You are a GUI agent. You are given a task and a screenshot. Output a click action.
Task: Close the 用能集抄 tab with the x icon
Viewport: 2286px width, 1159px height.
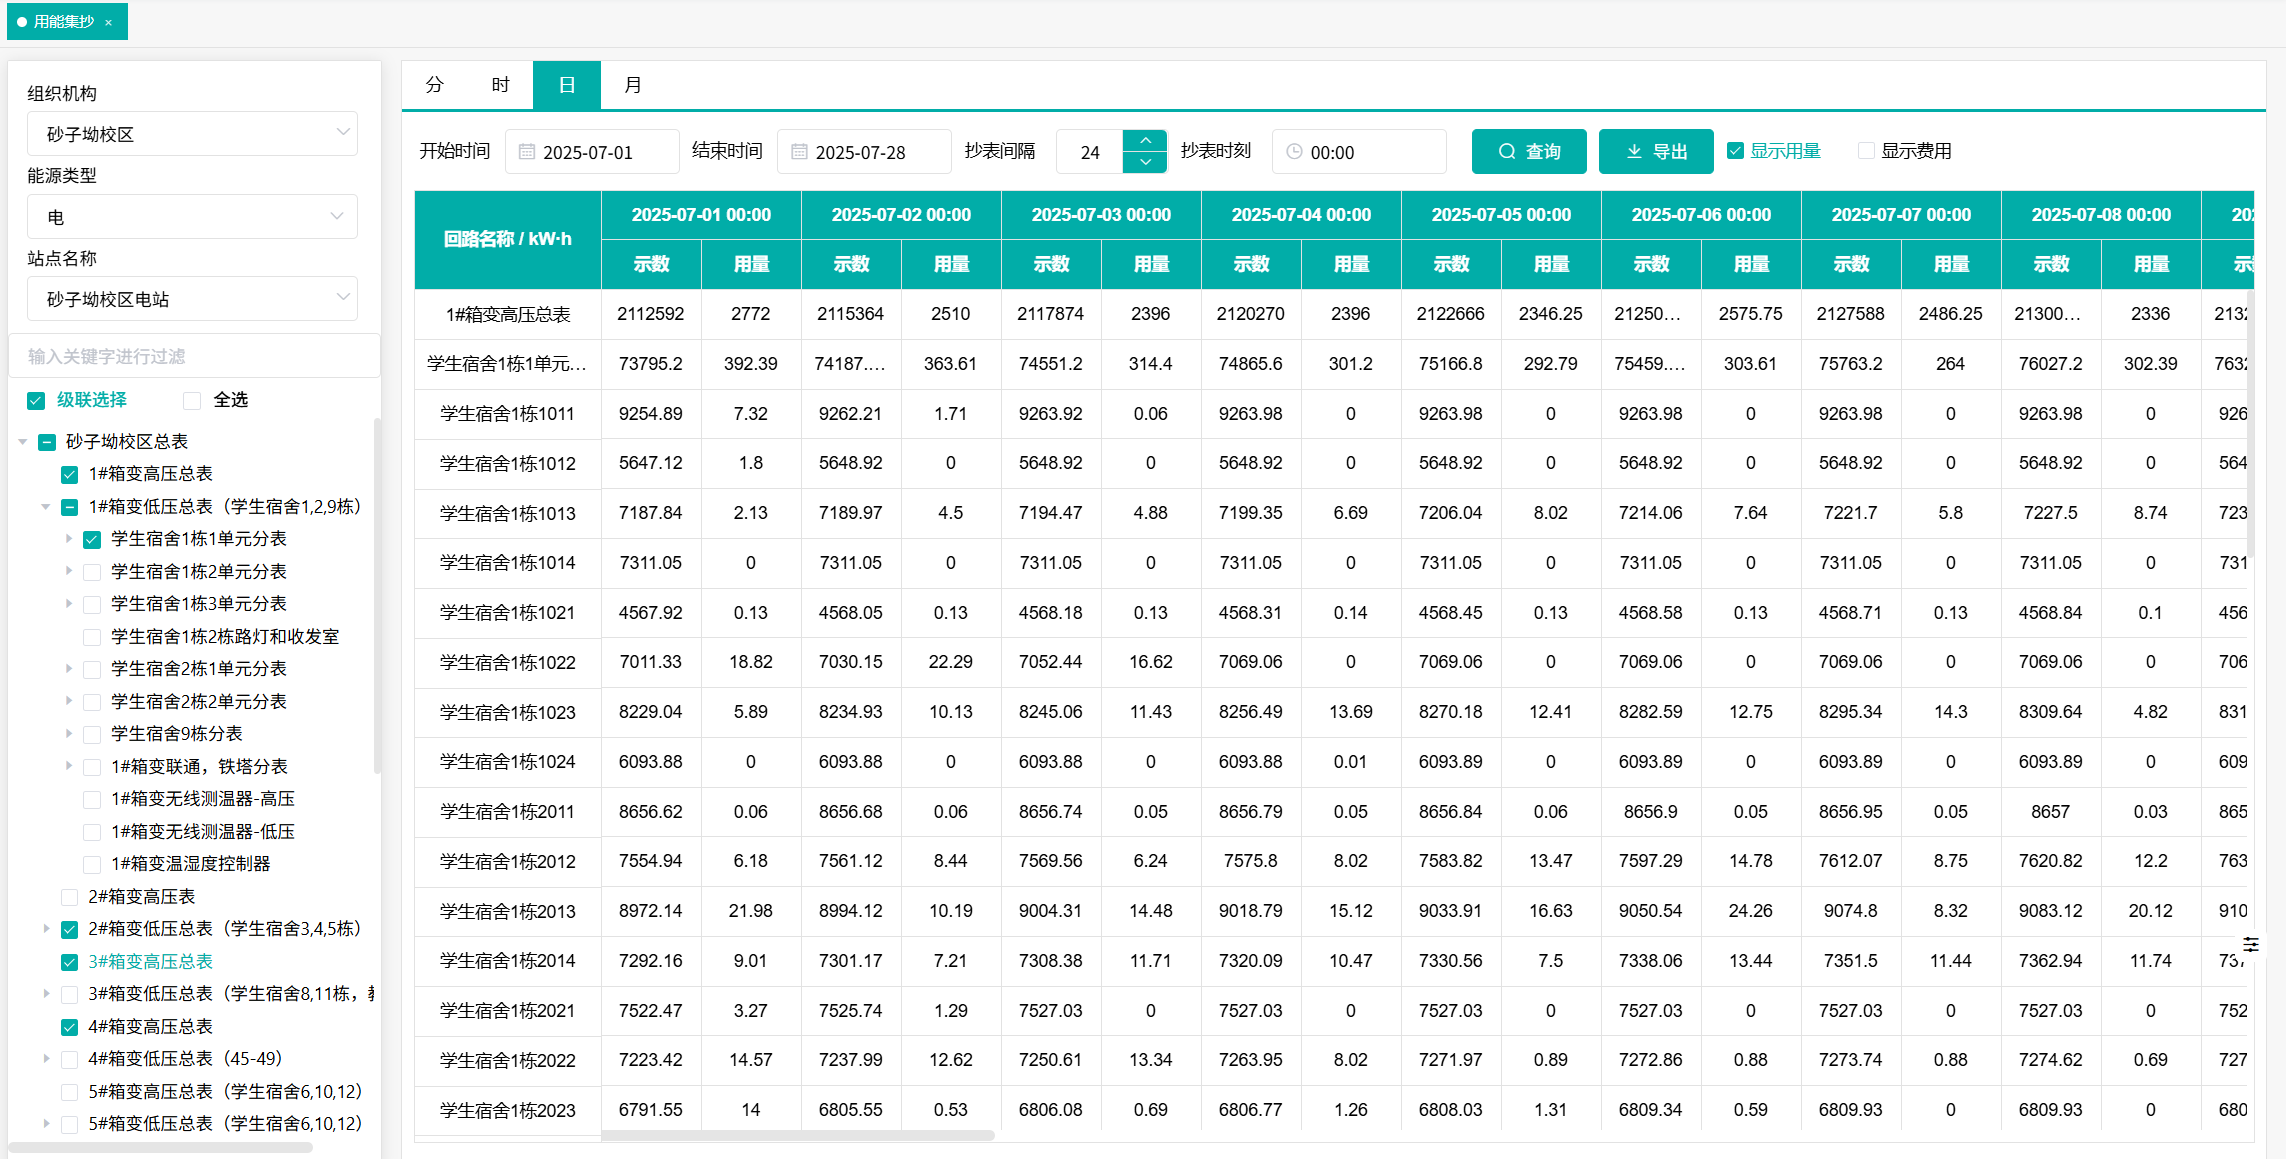click(x=109, y=22)
